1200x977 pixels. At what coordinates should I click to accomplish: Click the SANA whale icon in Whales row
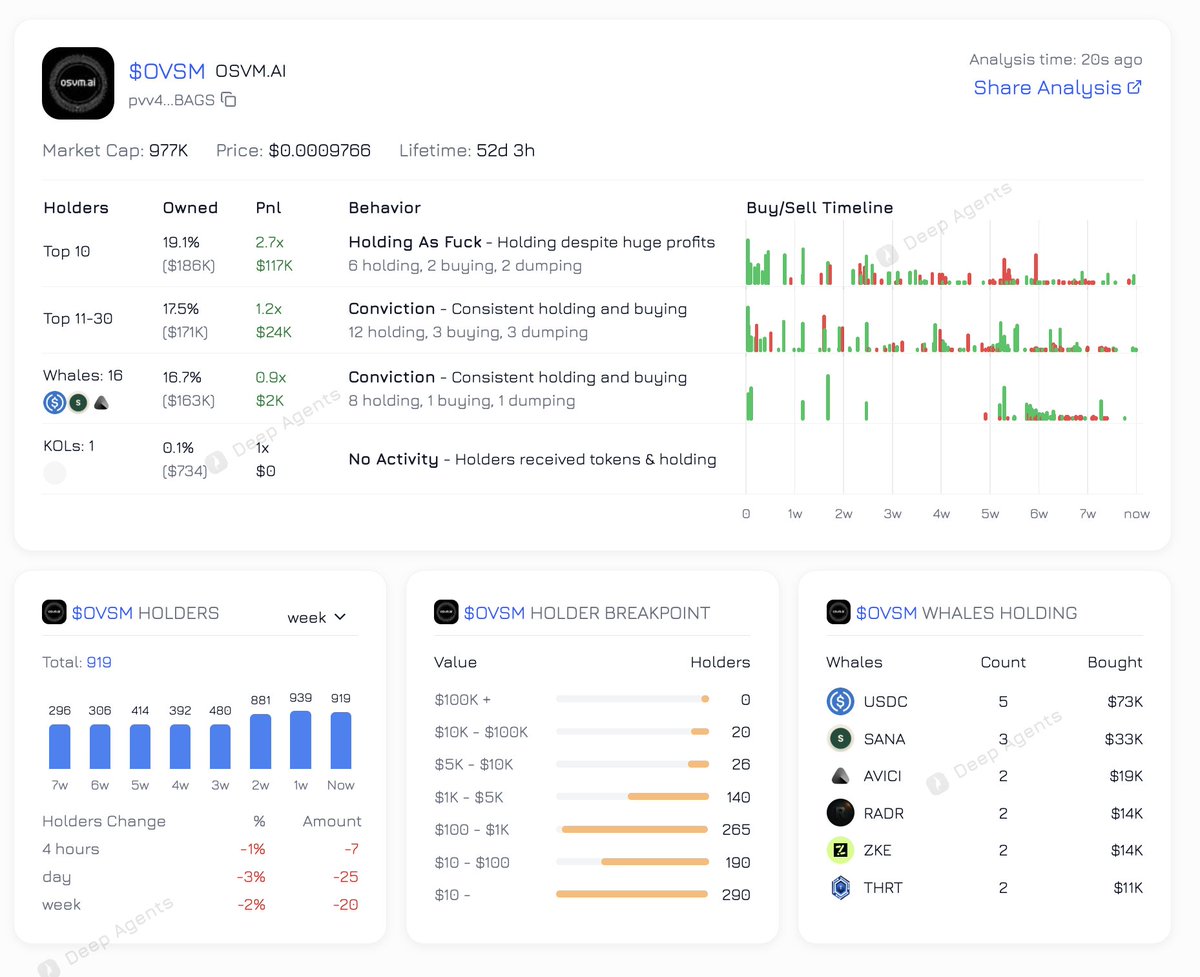[x=78, y=403]
